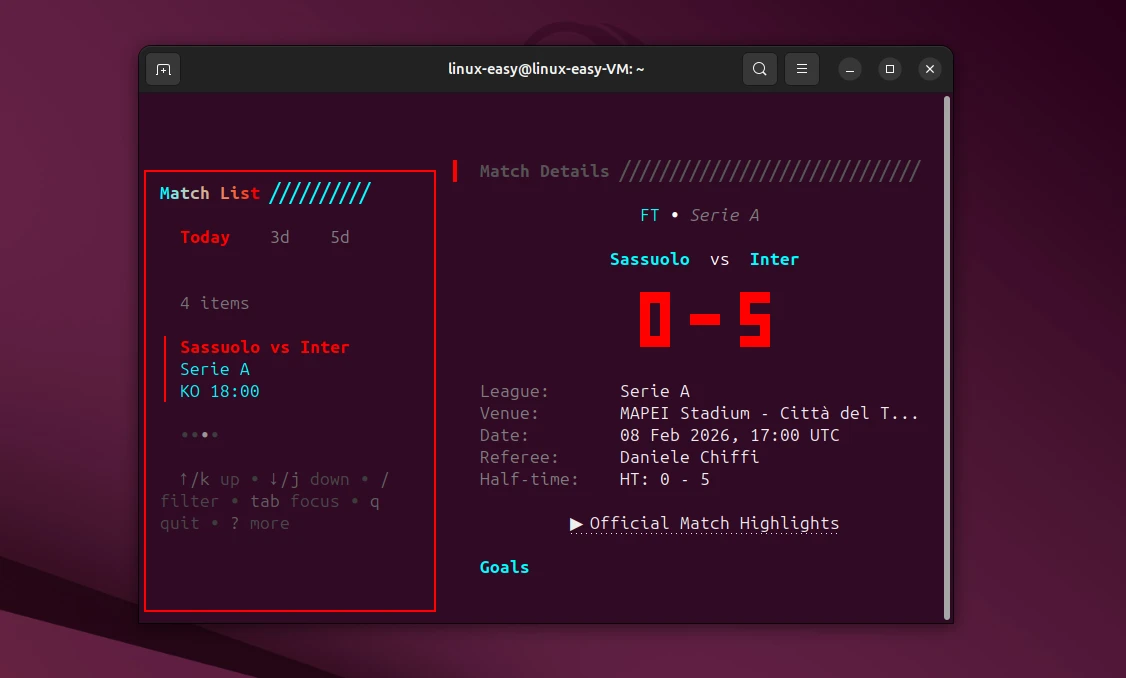Open a new terminal tab
This screenshot has height=678, width=1126.
pyautogui.click(x=163, y=69)
